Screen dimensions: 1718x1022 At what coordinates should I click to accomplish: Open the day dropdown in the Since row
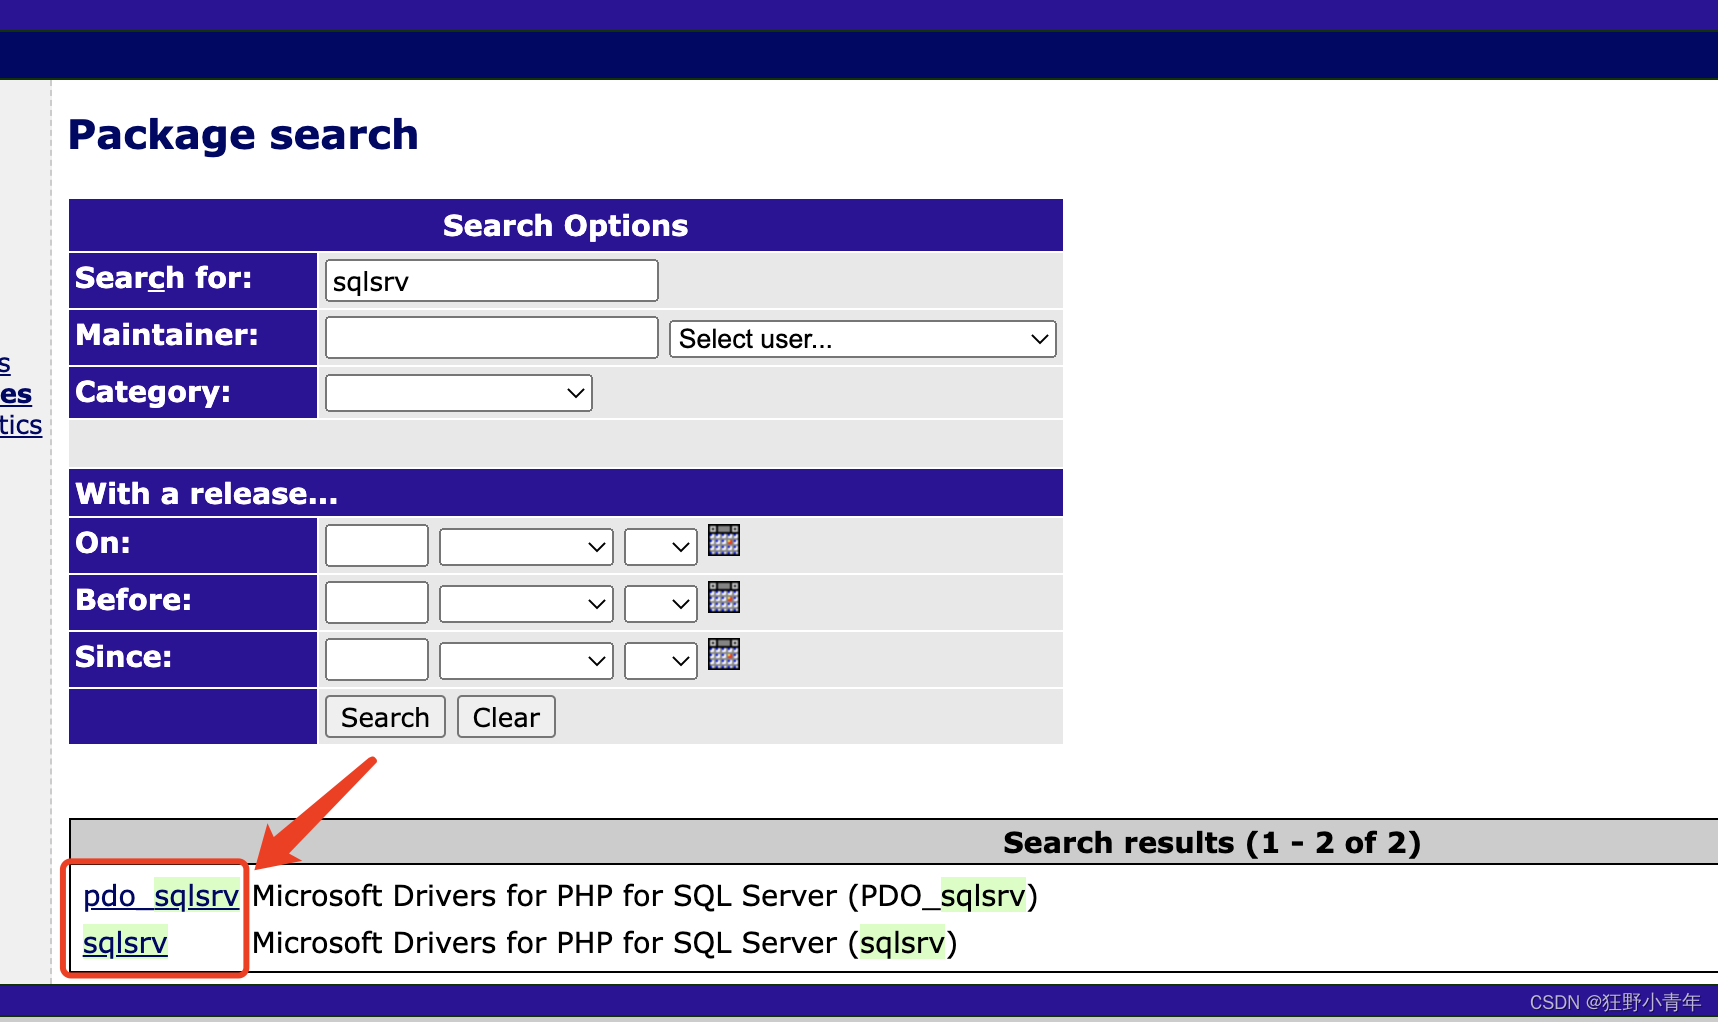click(x=660, y=660)
